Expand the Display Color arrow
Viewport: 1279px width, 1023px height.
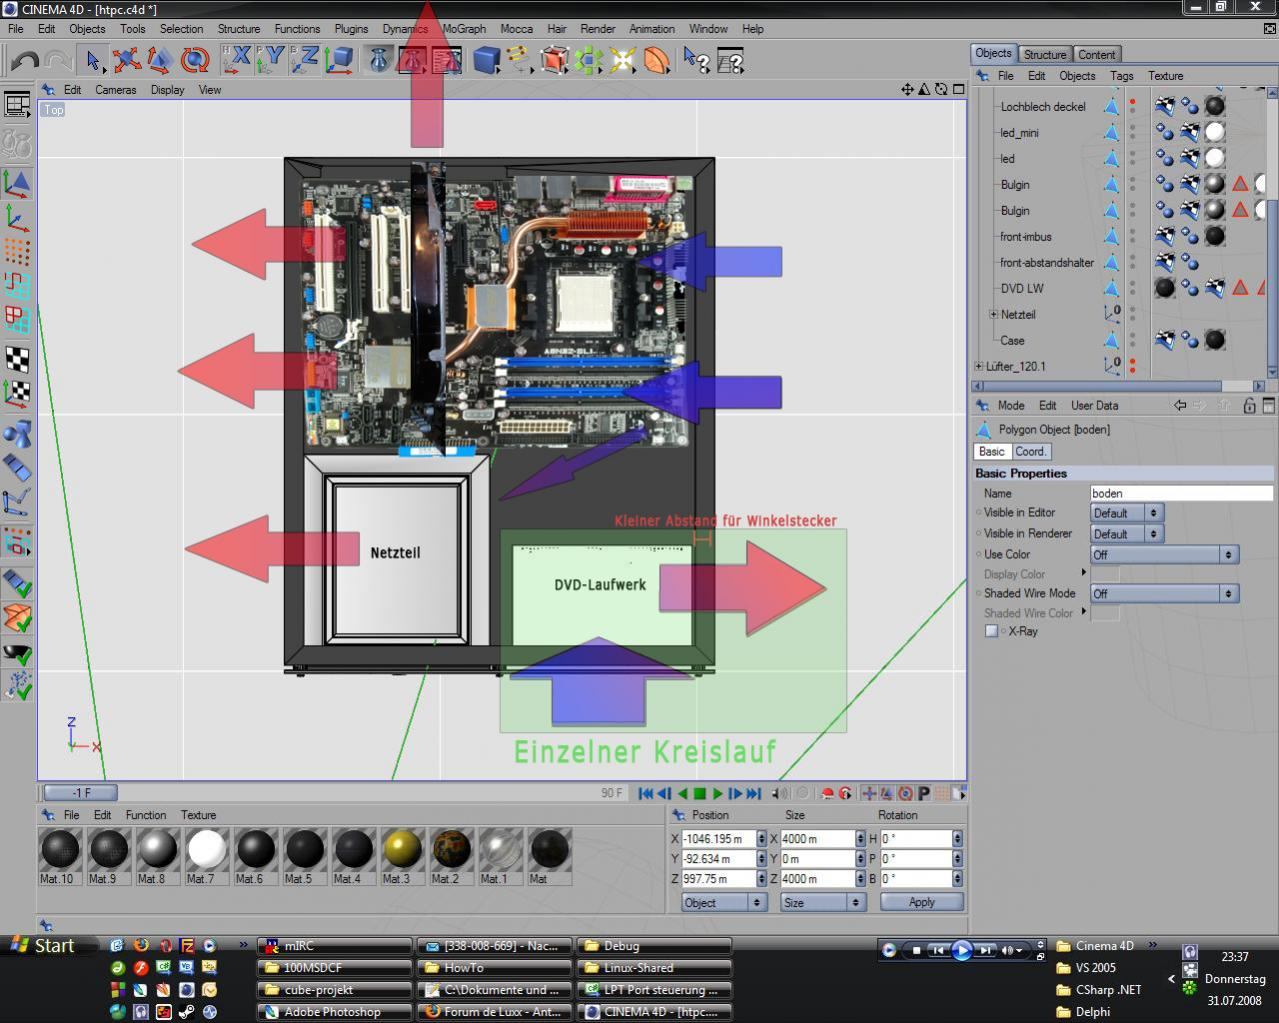point(1083,573)
